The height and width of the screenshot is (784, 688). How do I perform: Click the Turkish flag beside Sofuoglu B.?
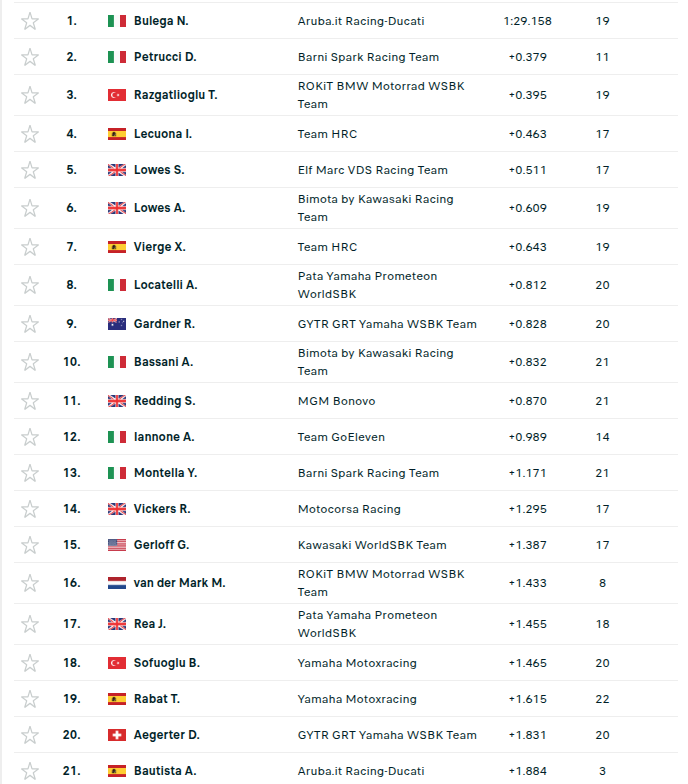(117, 663)
